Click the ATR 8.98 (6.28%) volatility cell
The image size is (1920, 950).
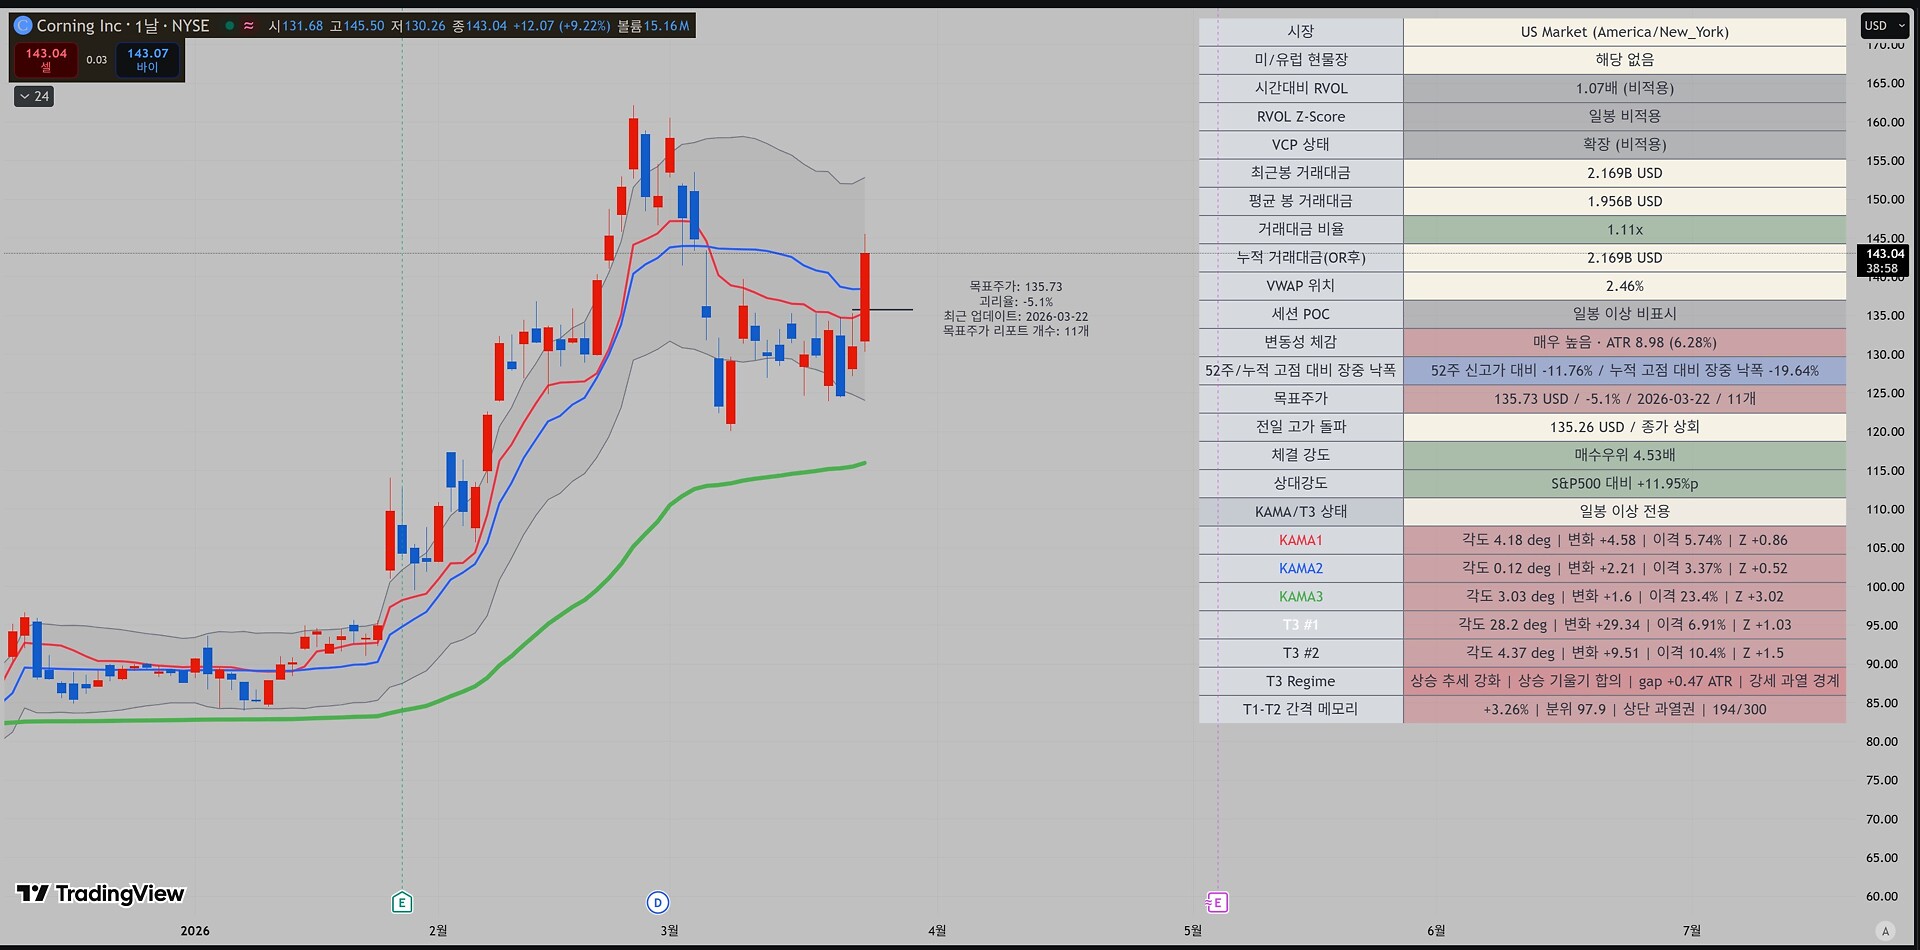(1624, 342)
